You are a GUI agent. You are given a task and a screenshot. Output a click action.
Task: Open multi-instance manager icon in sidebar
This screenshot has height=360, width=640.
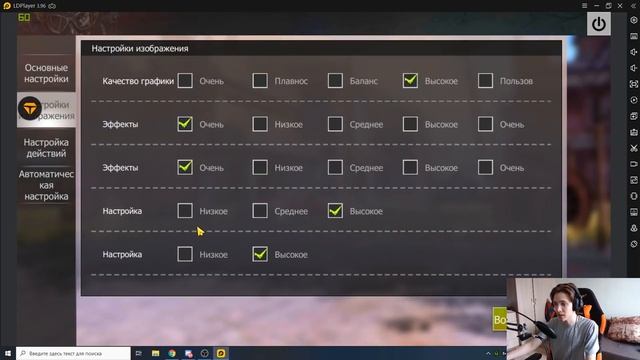coord(633,116)
